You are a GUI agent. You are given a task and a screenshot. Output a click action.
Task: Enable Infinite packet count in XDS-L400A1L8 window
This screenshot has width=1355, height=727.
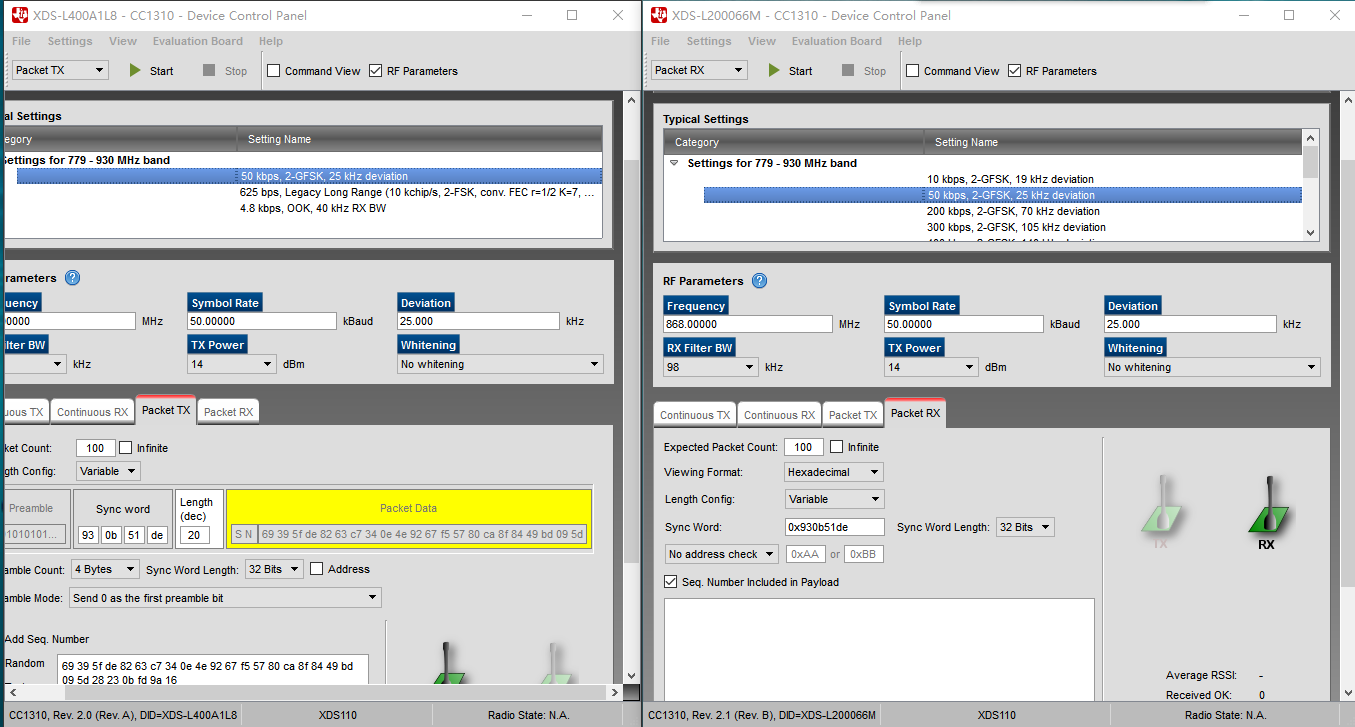click(x=125, y=448)
